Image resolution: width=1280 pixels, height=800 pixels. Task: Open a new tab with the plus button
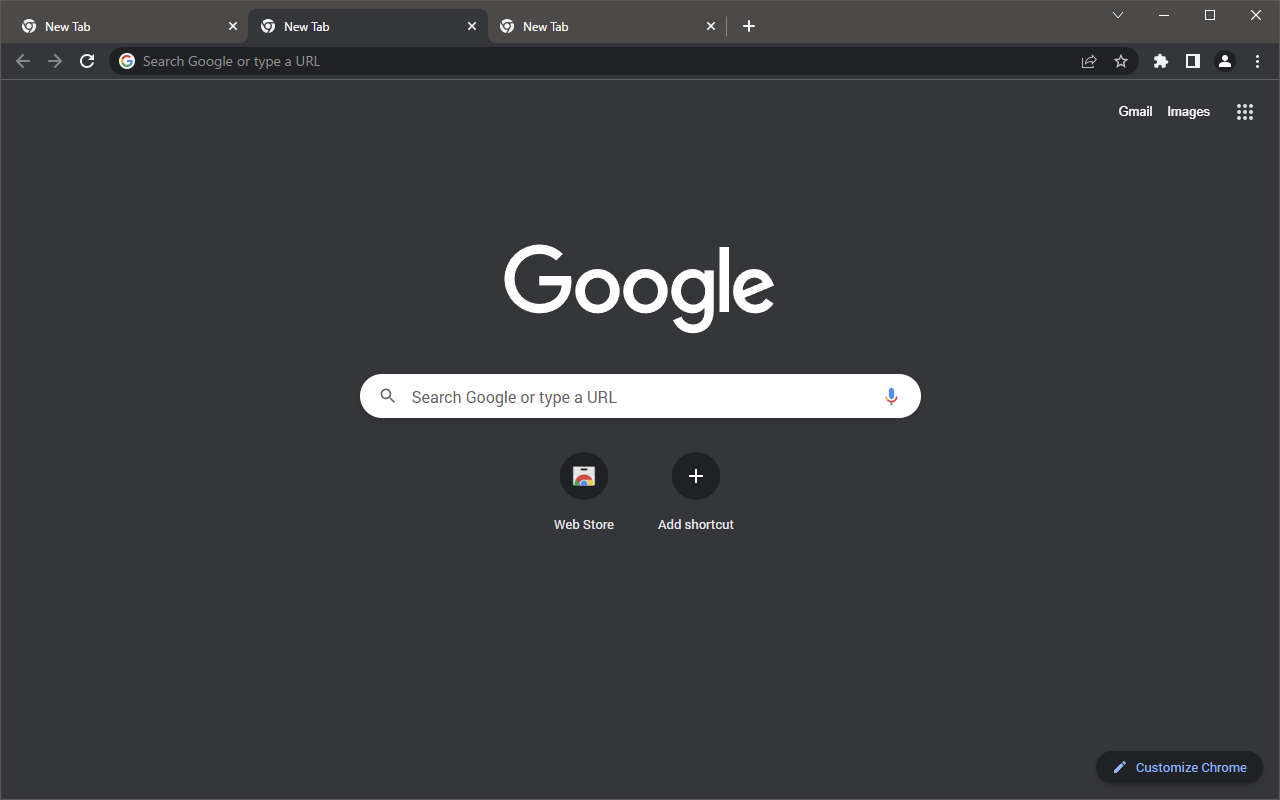point(749,26)
